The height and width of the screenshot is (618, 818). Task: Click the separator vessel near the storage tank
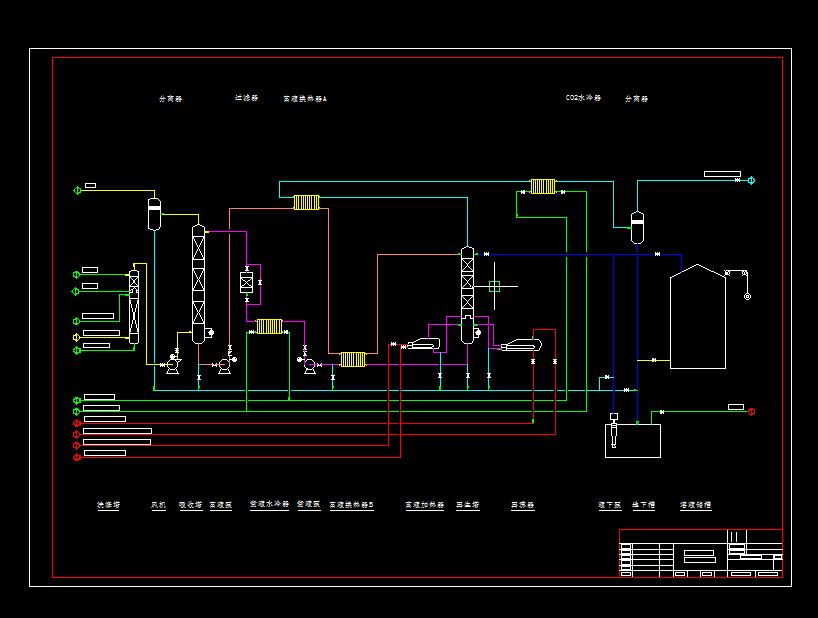[x=637, y=227]
